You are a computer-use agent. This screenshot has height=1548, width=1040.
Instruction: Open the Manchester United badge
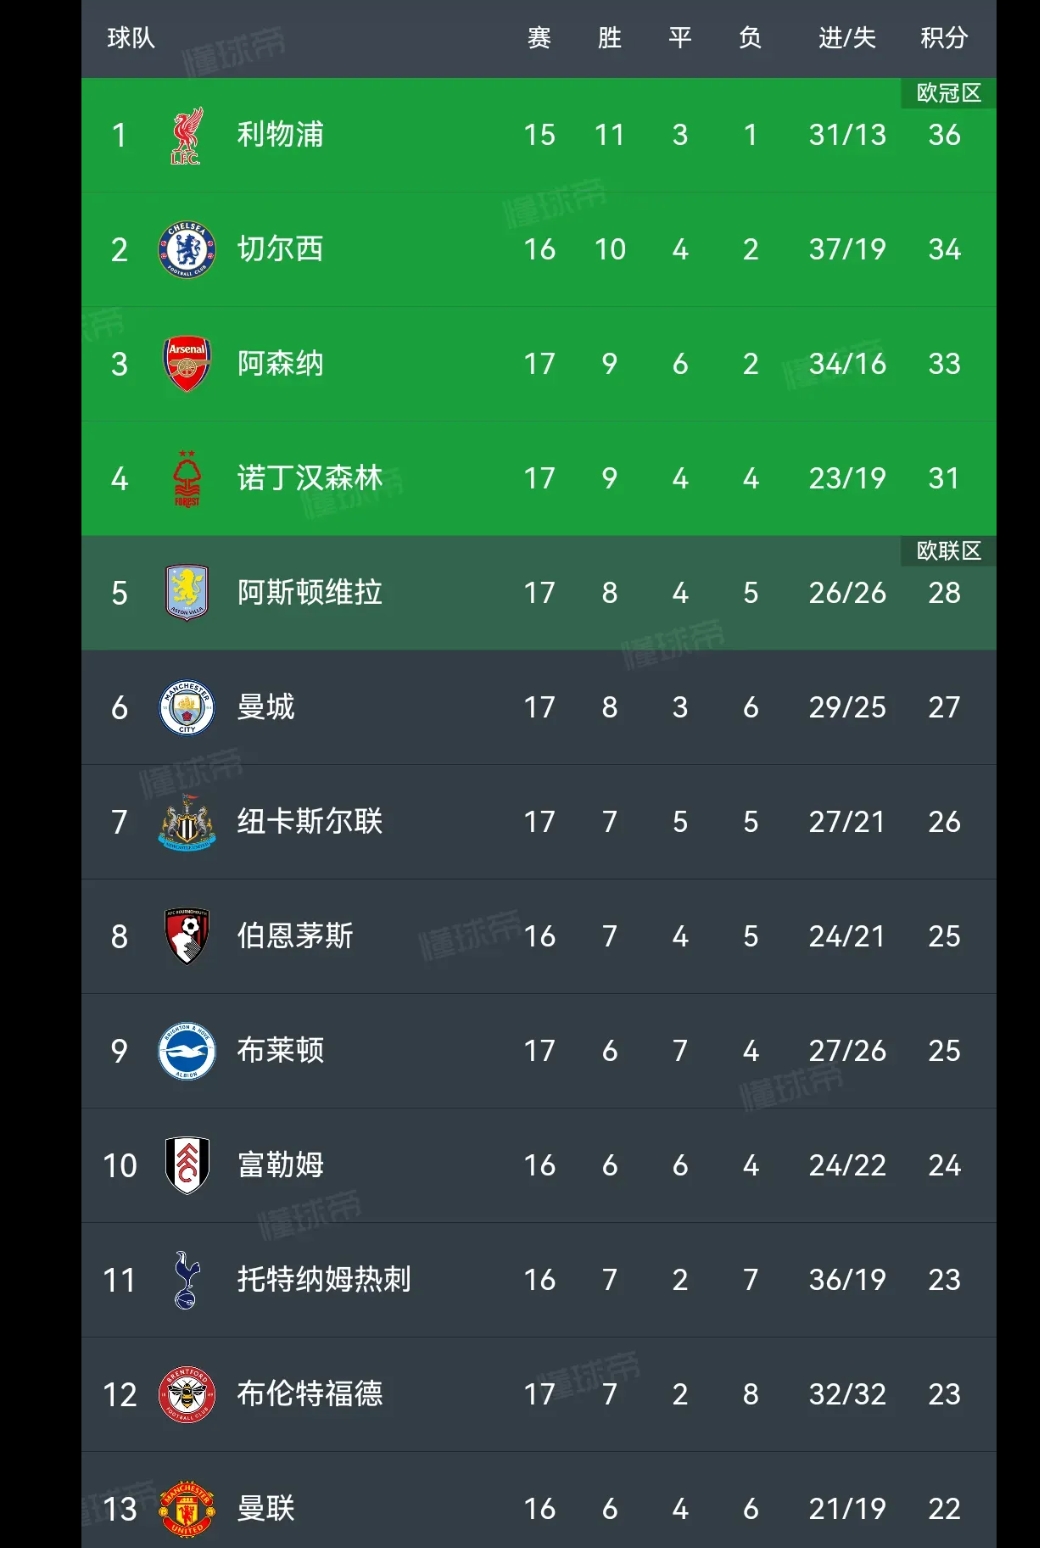click(x=187, y=1509)
